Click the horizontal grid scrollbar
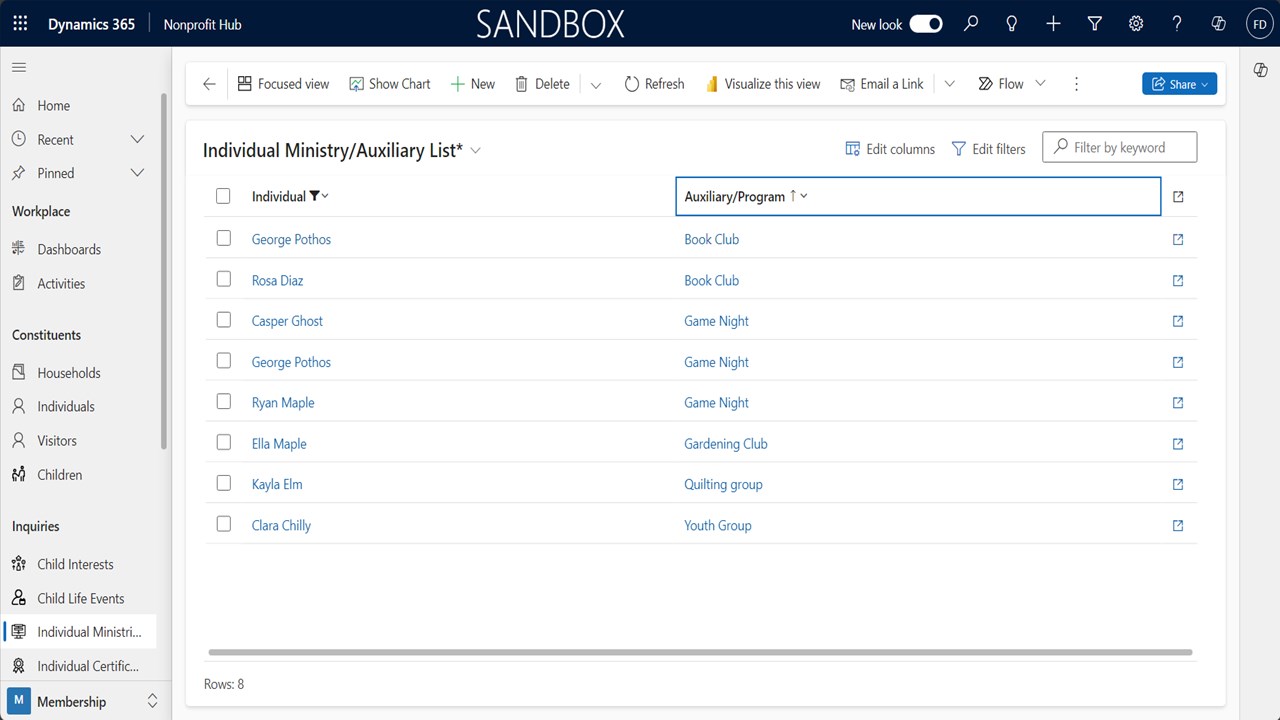Viewport: 1280px width, 720px height. (700, 652)
